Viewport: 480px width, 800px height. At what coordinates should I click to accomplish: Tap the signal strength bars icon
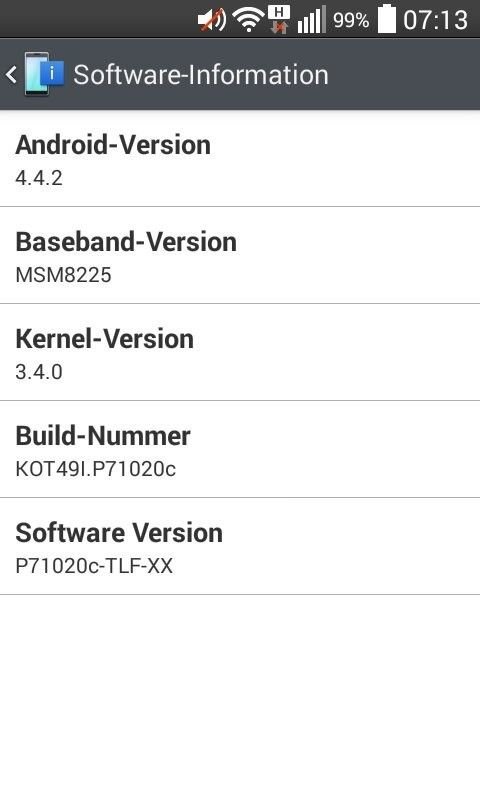pos(311,20)
